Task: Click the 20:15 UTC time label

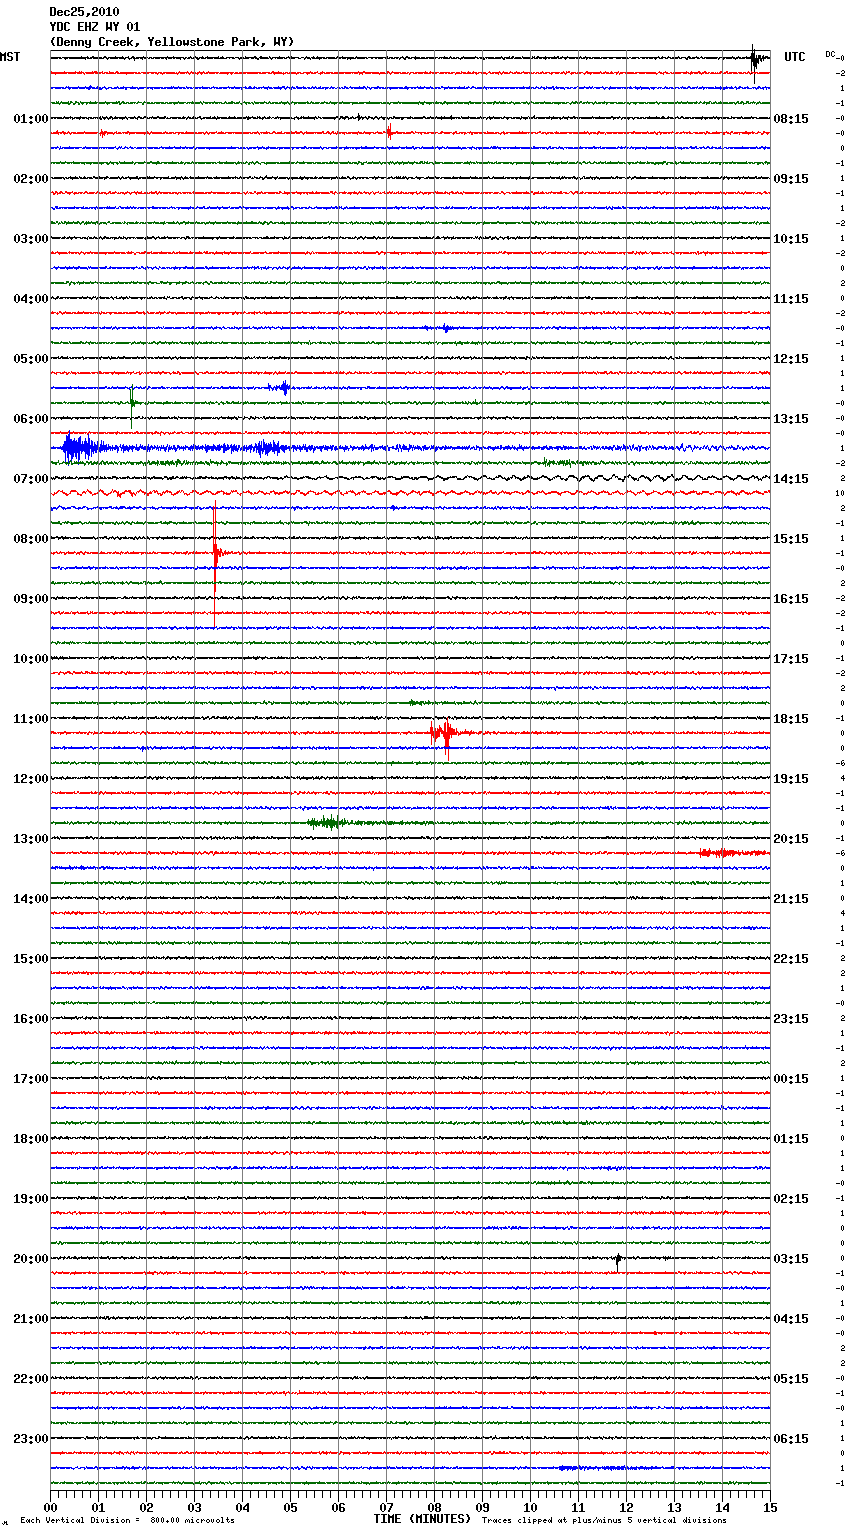Action: coord(791,839)
